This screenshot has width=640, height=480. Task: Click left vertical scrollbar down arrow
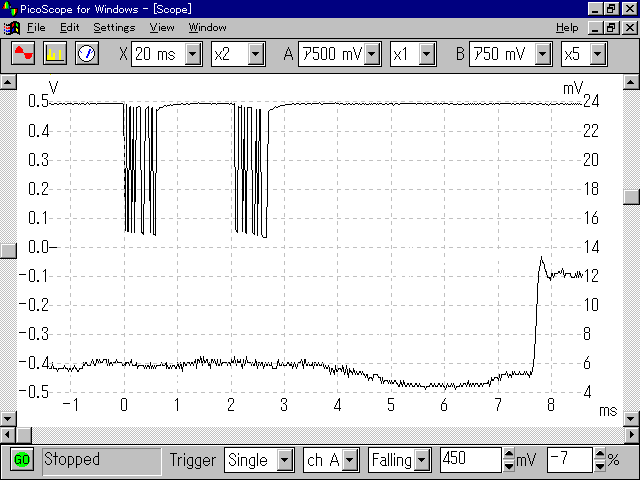(x=8, y=418)
